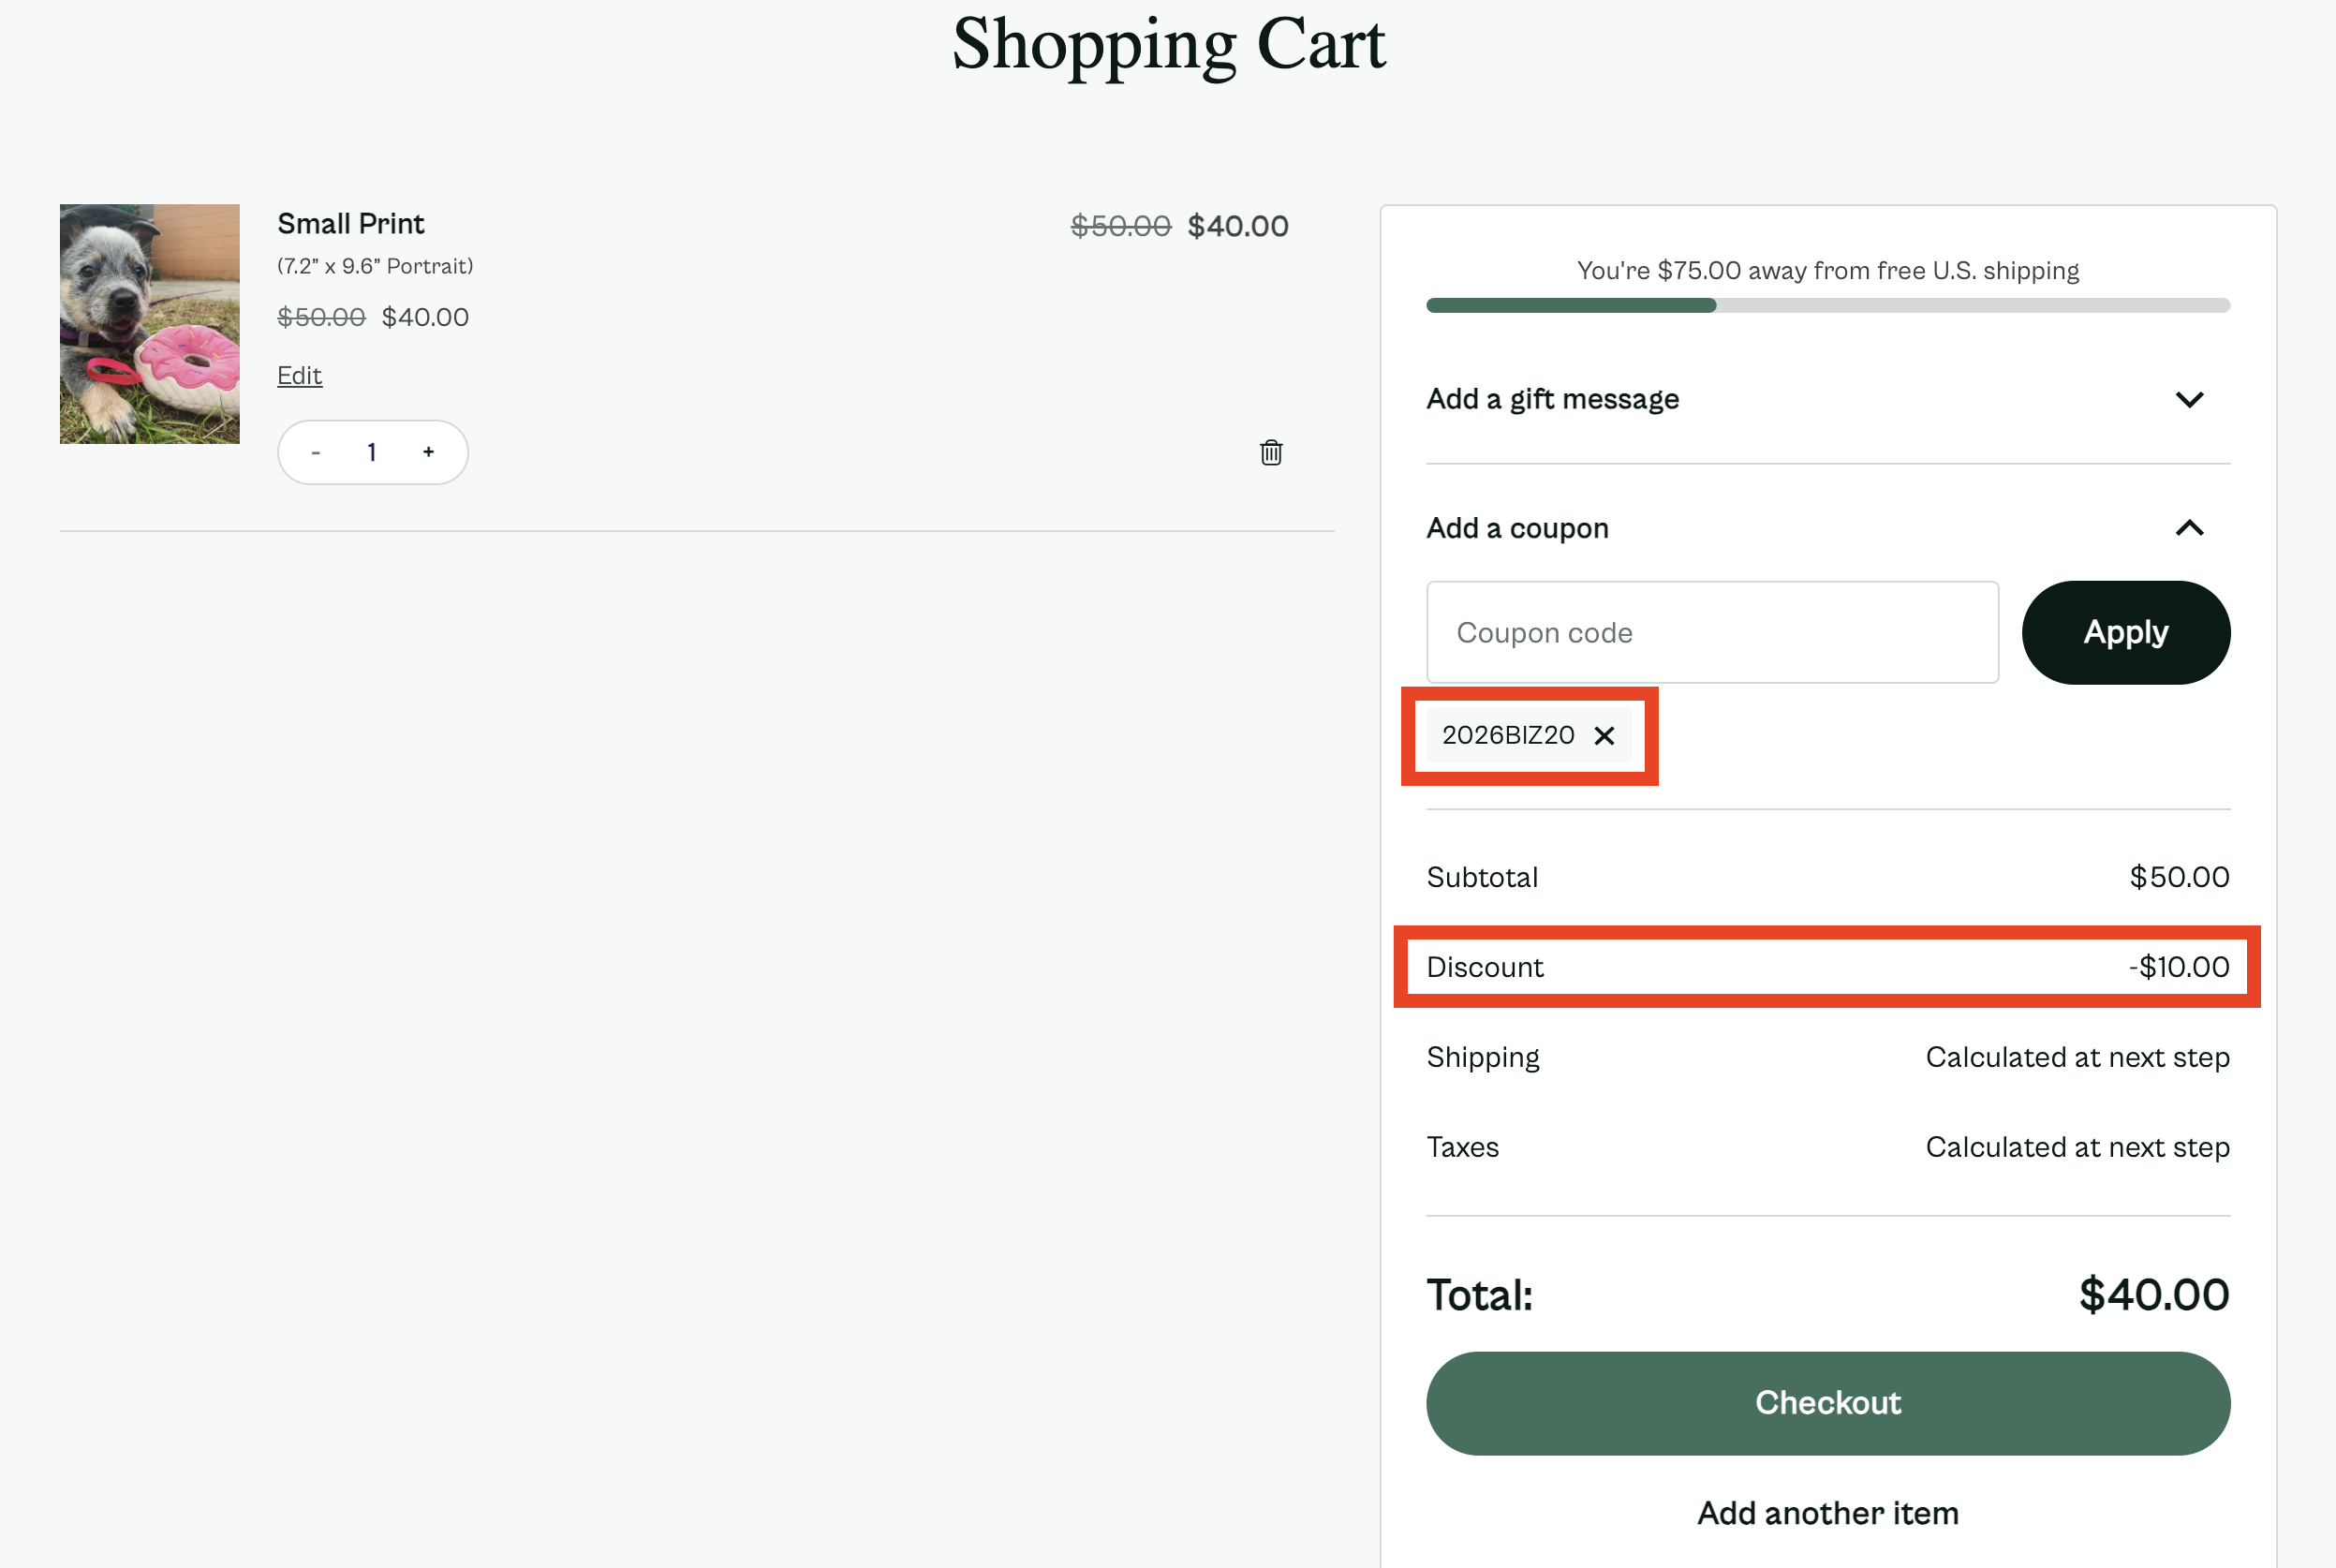Viewport: 2336px width, 1568px height.
Task: Remove the 2026BIZ20 coupon code
Action: click(1604, 736)
